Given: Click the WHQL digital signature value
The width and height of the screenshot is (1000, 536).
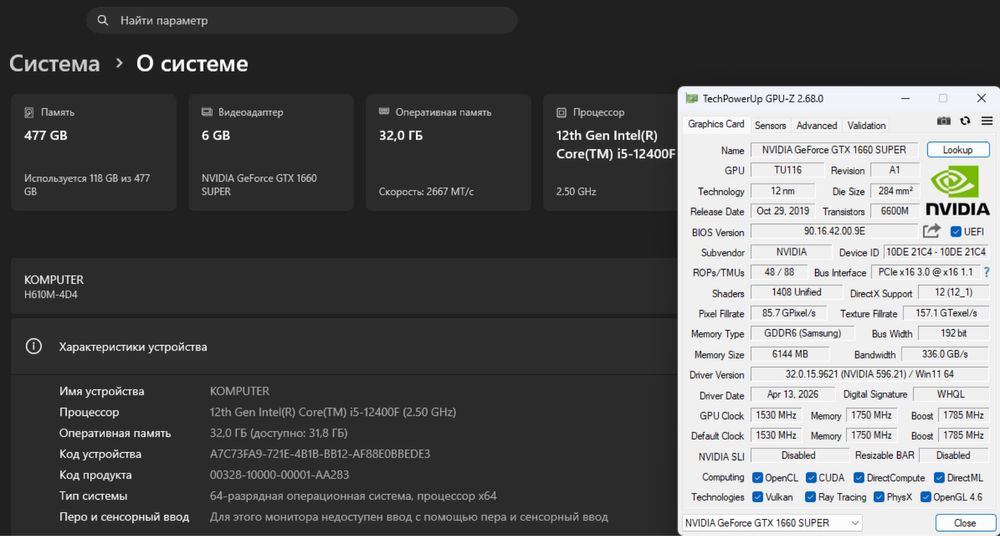Looking at the screenshot, I should tap(951, 394).
